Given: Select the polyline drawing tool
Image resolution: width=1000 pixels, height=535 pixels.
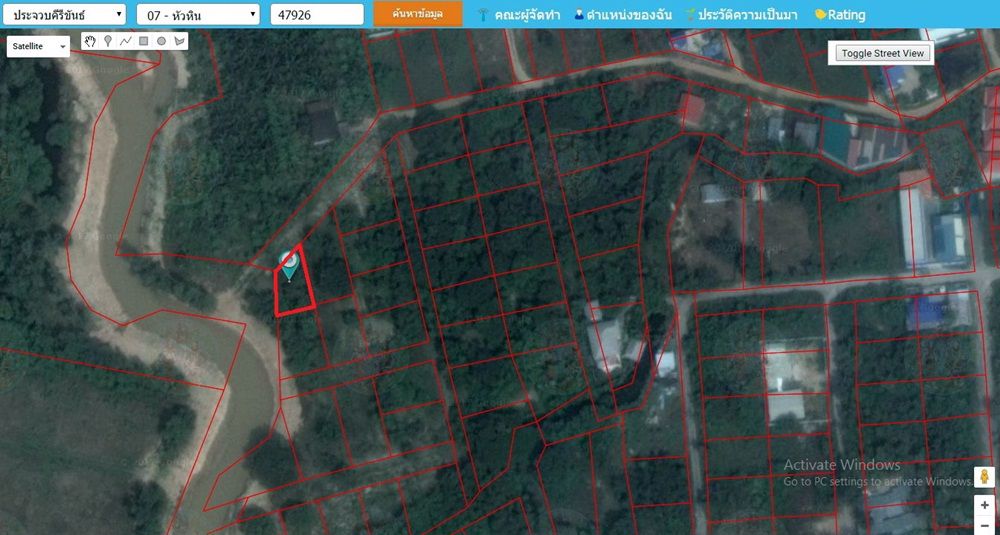Looking at the screenshot, I should pyautogui.click(x=125, y=42).
